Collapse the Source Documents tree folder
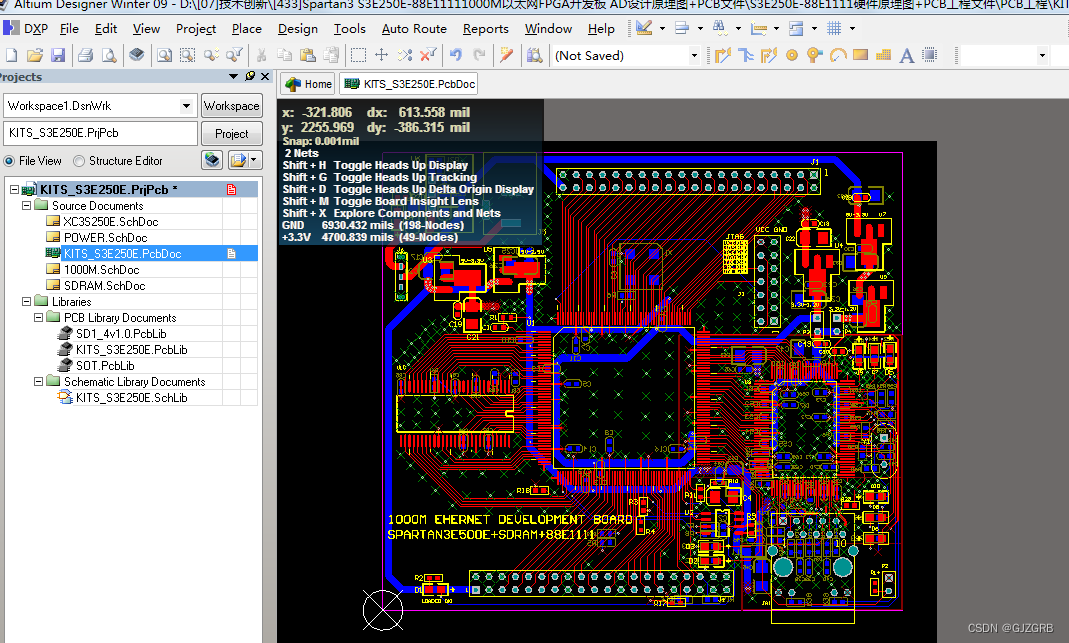1069x643 pixels. coord(27,205)
